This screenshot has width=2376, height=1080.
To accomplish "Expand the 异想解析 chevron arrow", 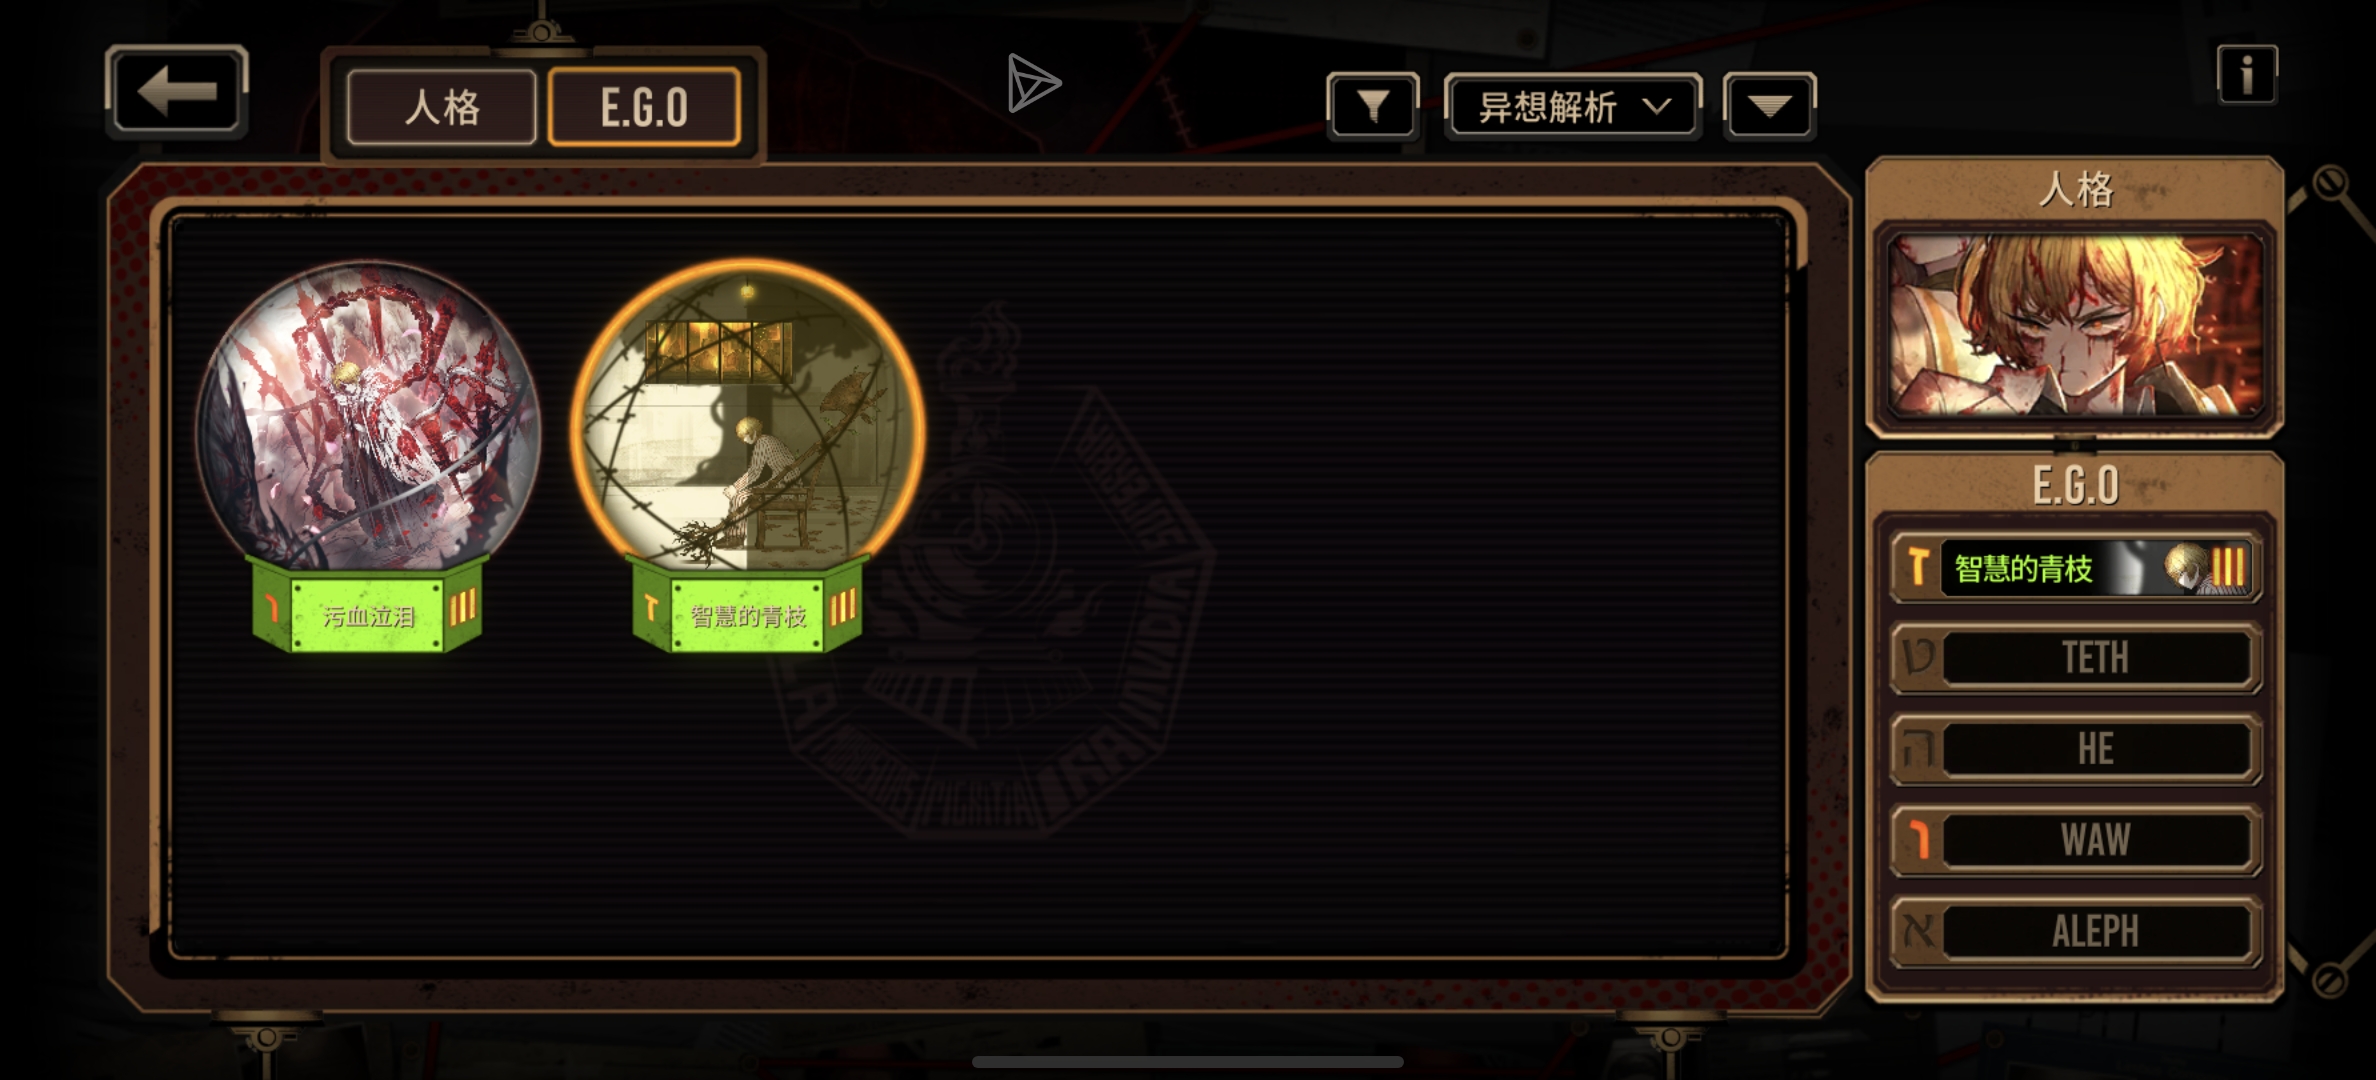I will 1657,105.
